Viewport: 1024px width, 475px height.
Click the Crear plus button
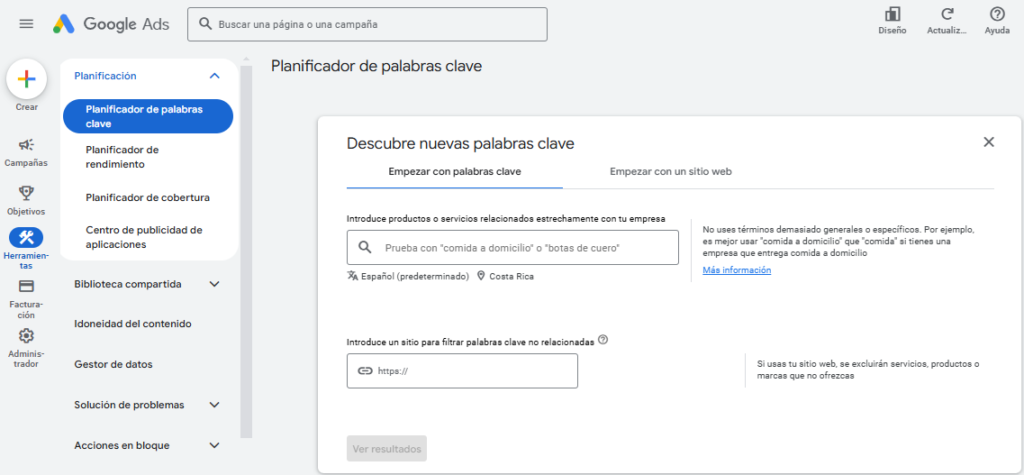coord(26,79)
